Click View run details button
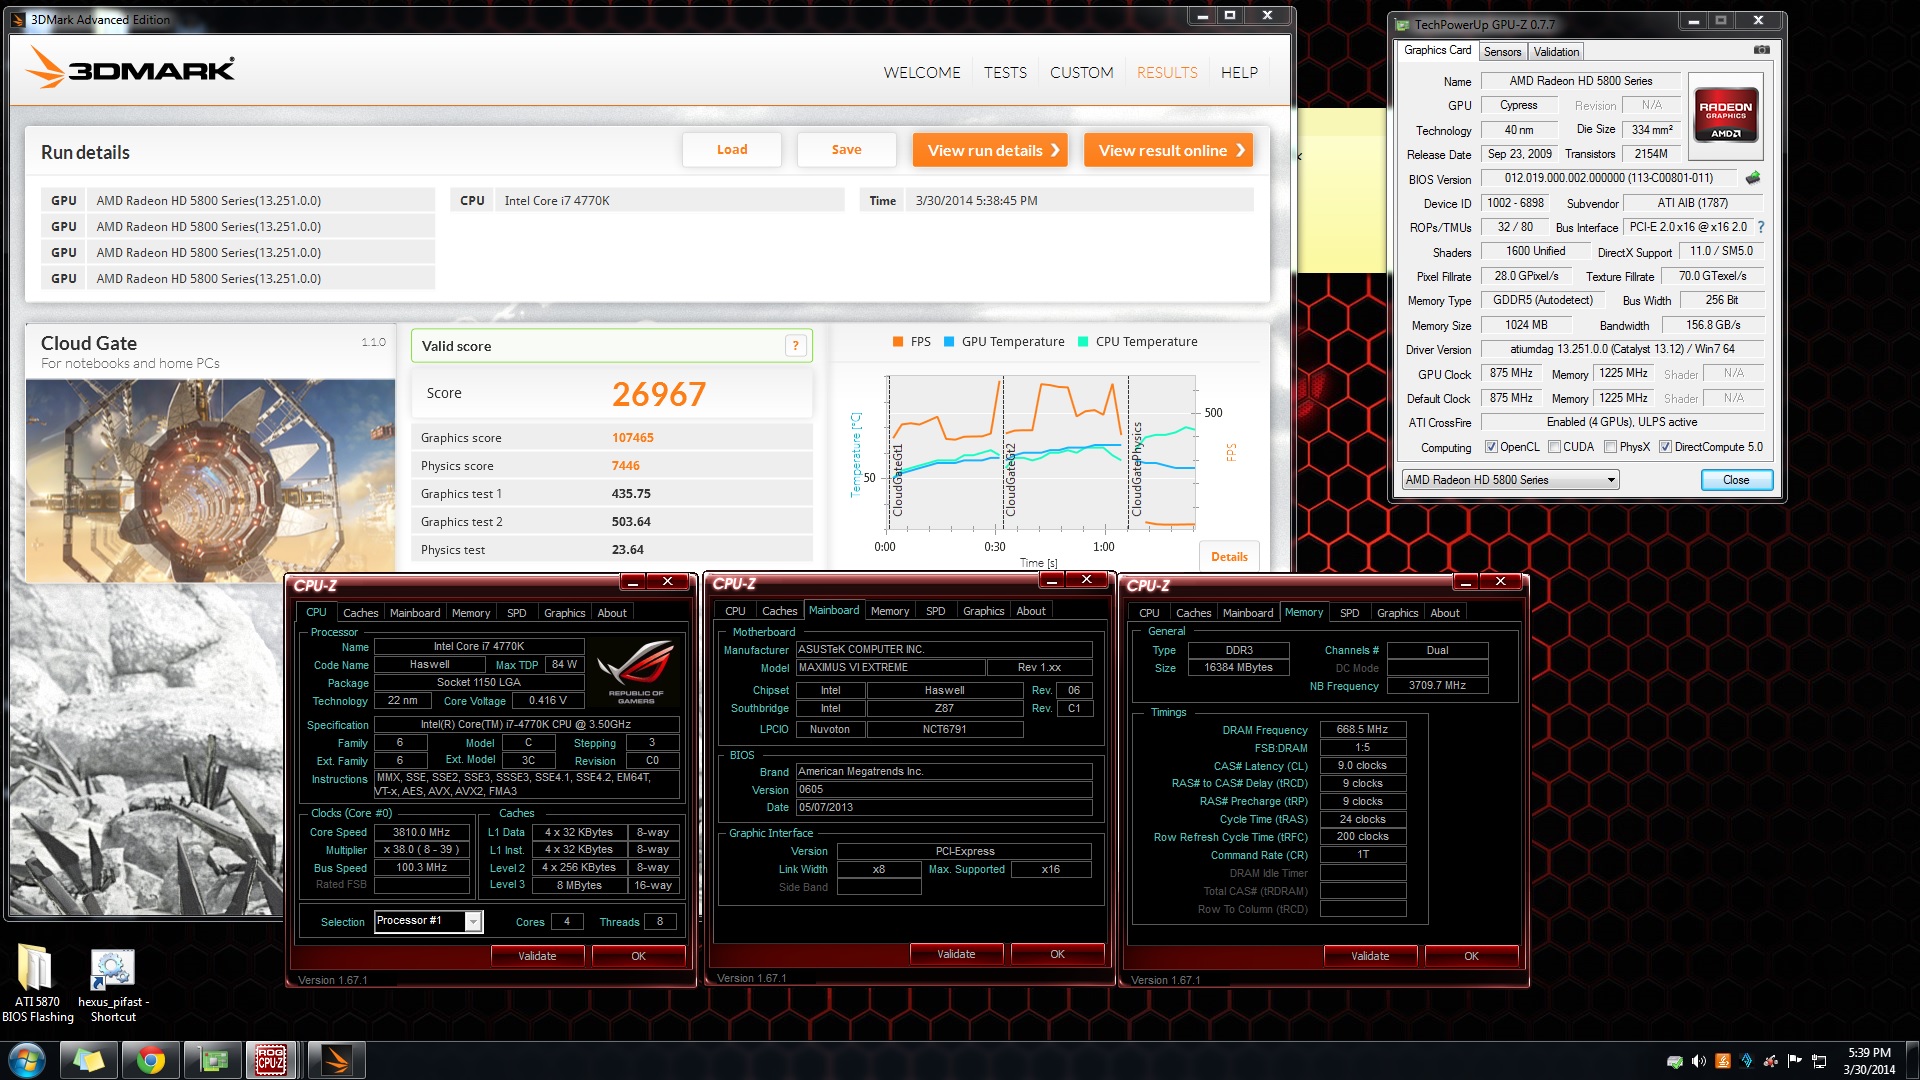The image size is (1920, 1080). [990, 150]
